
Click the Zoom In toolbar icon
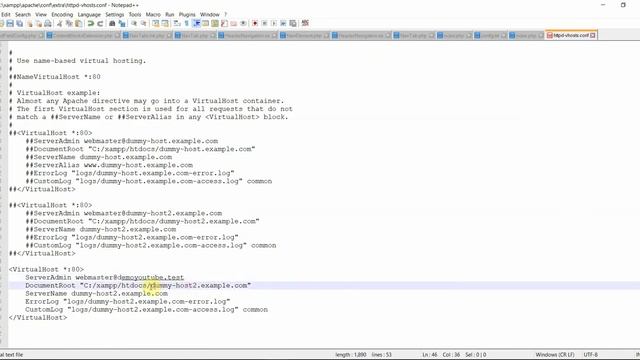pos(134,23)
